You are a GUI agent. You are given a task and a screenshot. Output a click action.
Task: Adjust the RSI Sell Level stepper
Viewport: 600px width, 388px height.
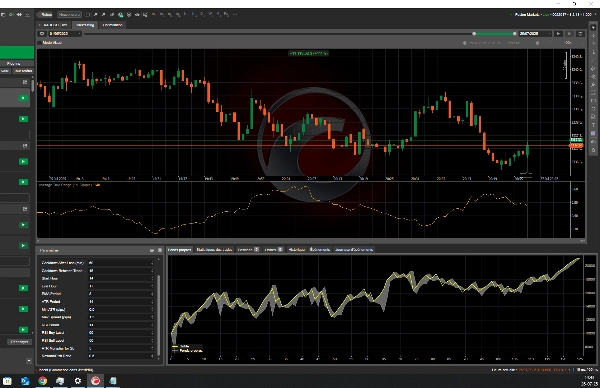tap(152, 340)
